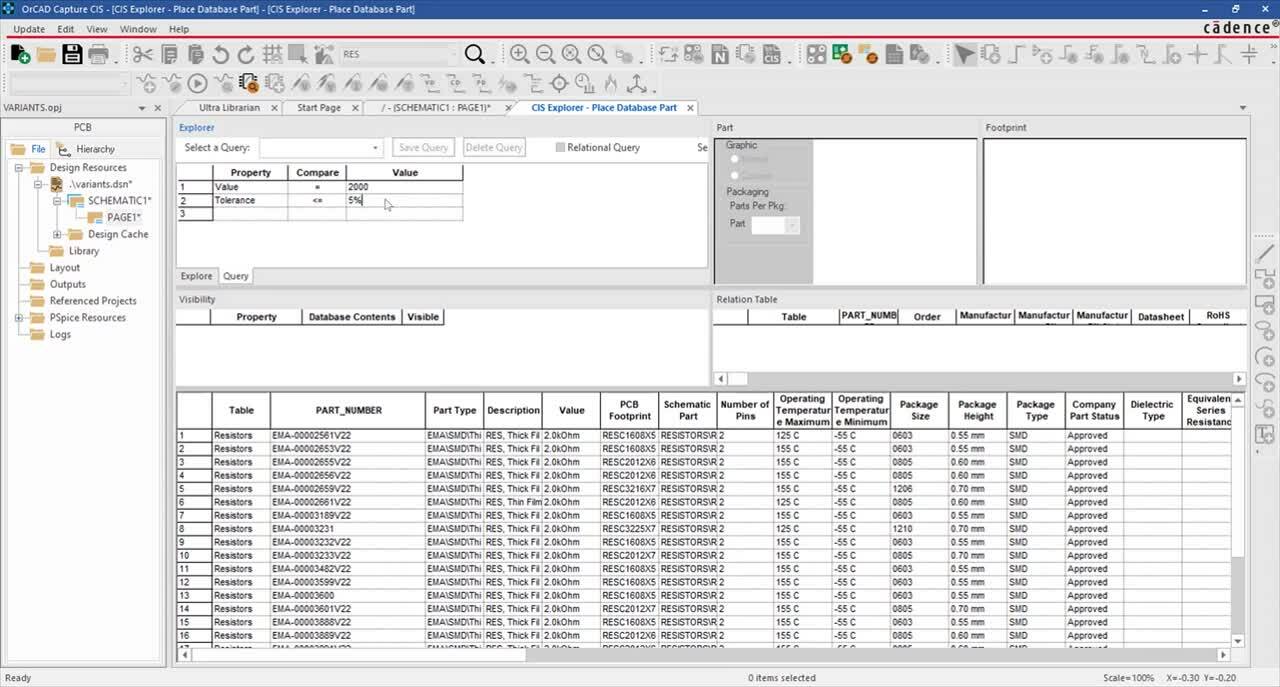
Task: Select PAGE1* in the project tree
Action: [x=124, y=218]
